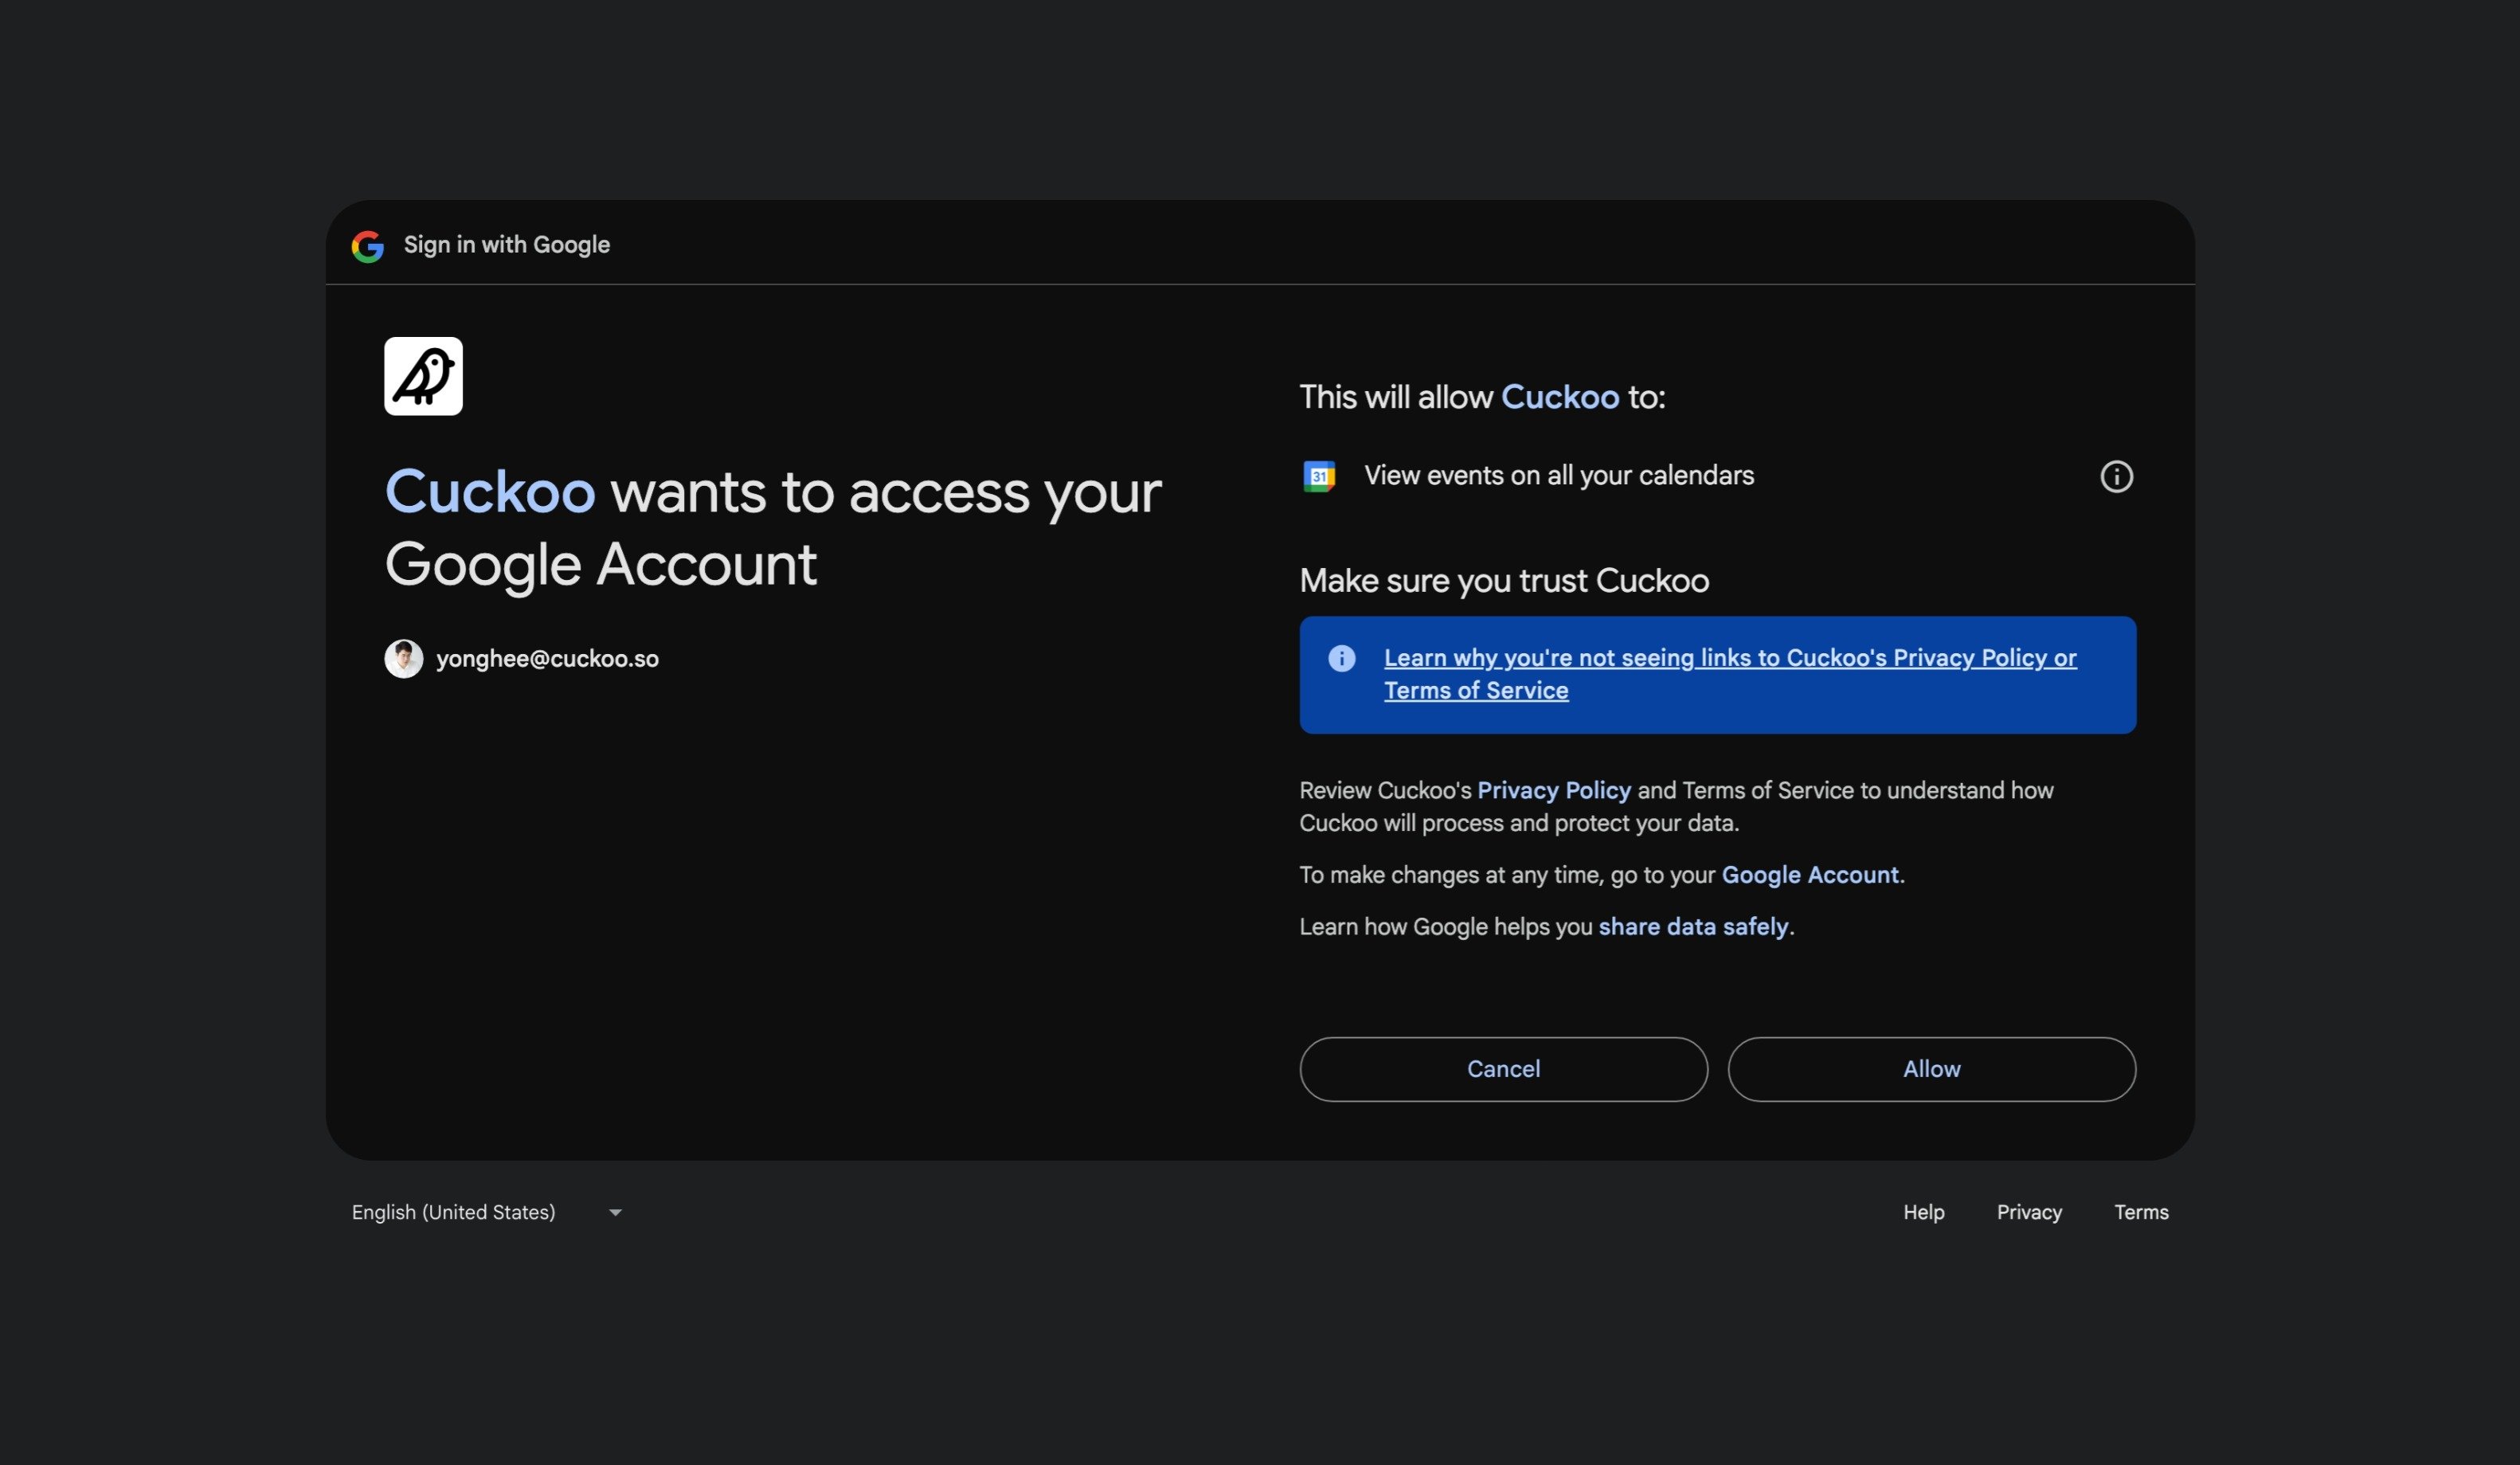Image resolution: width=2520 pixels, height=1465 pixels.
Task: Click 'View events on all your calendars'
Action: tap(1559, 476)
